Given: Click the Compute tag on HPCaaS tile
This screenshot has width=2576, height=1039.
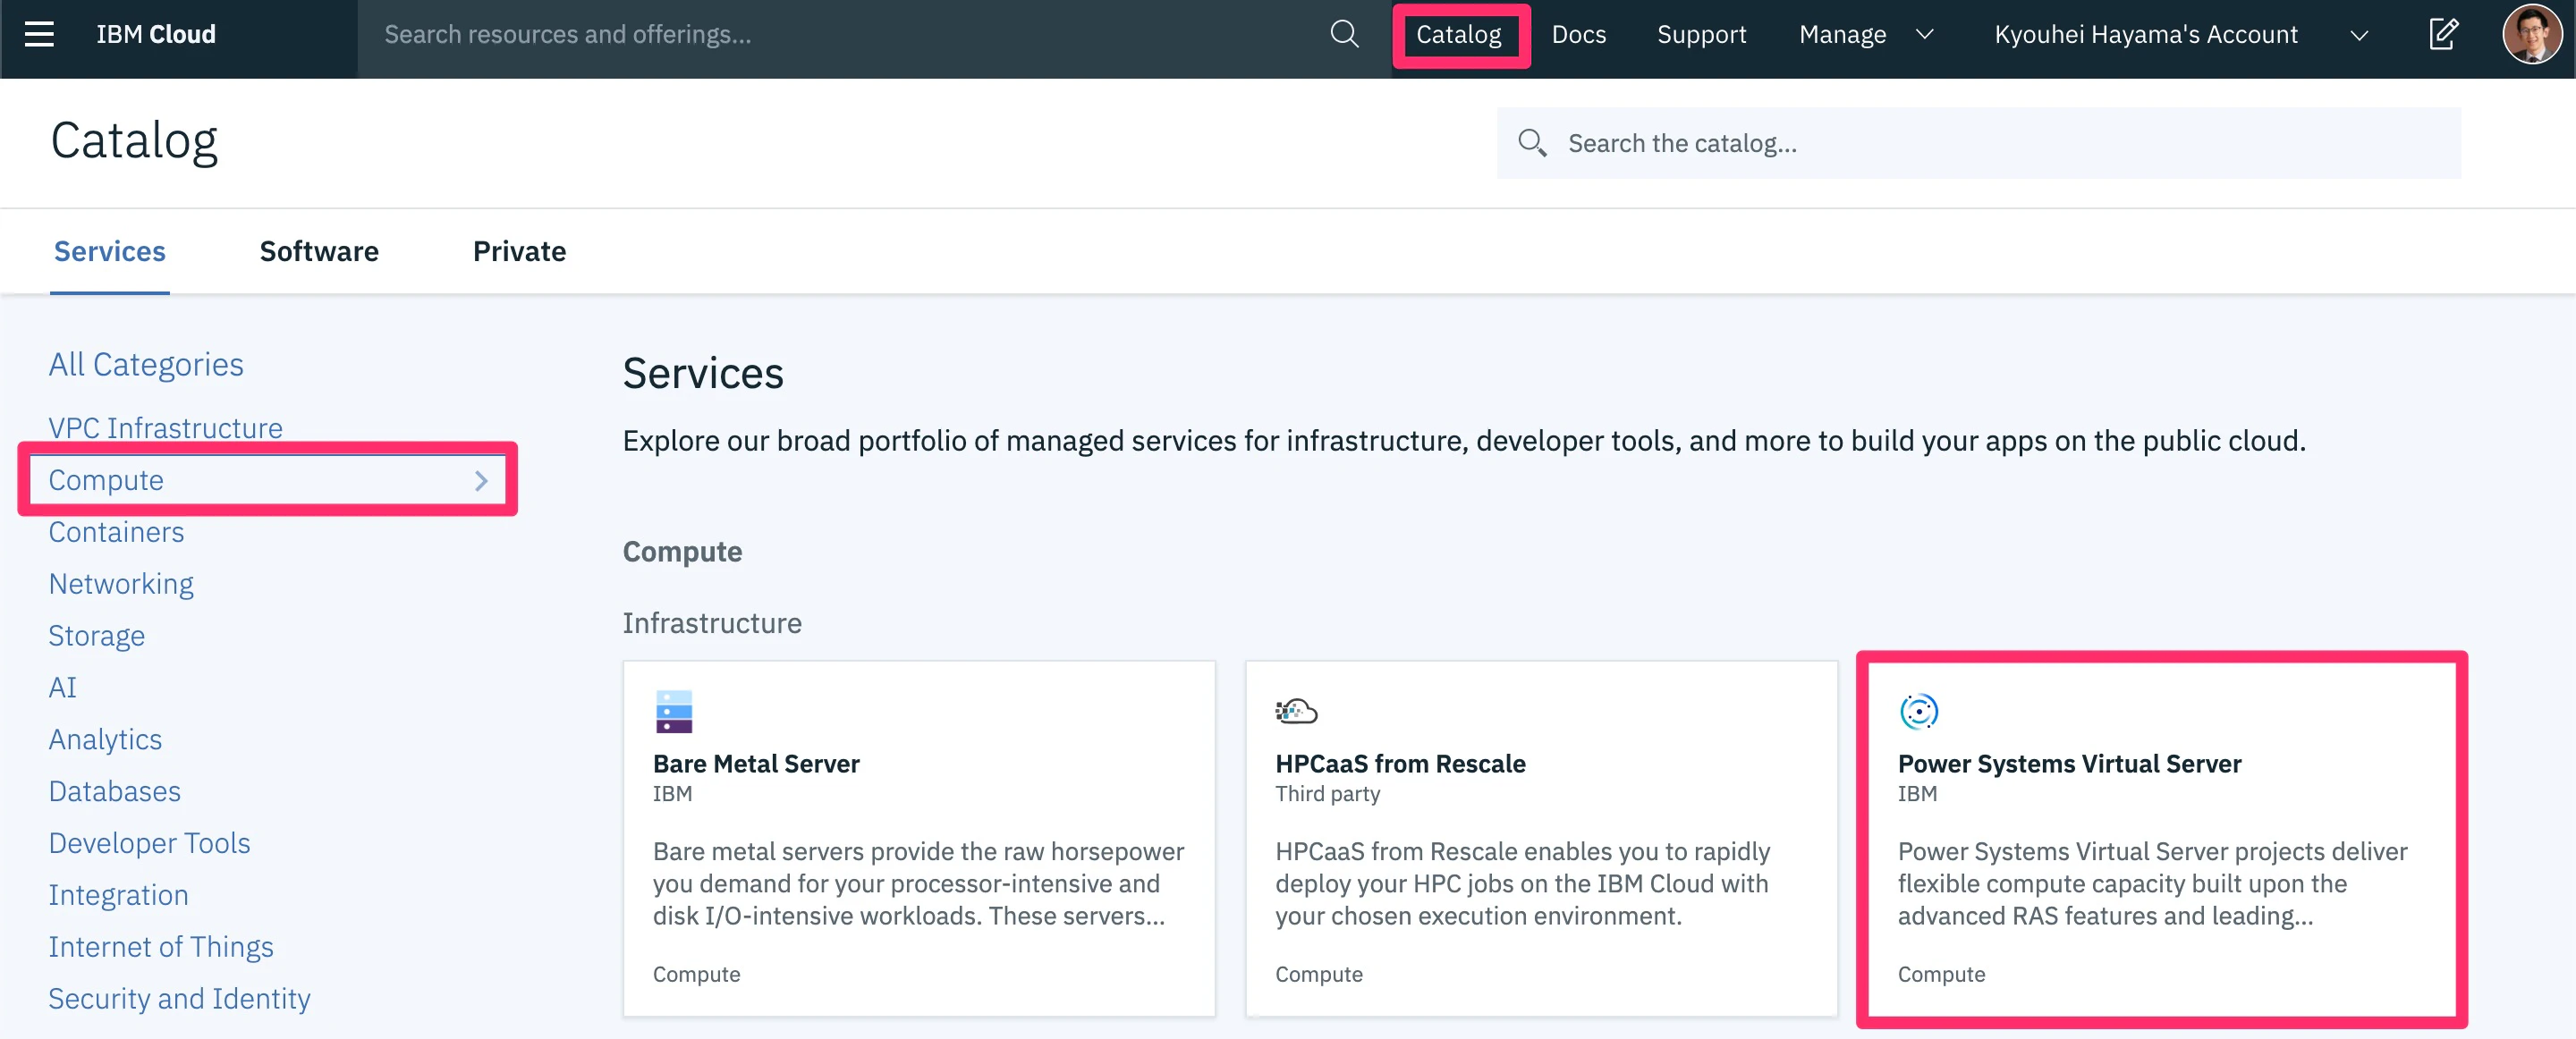Looking at the screenshot, I should point(1318,975).
